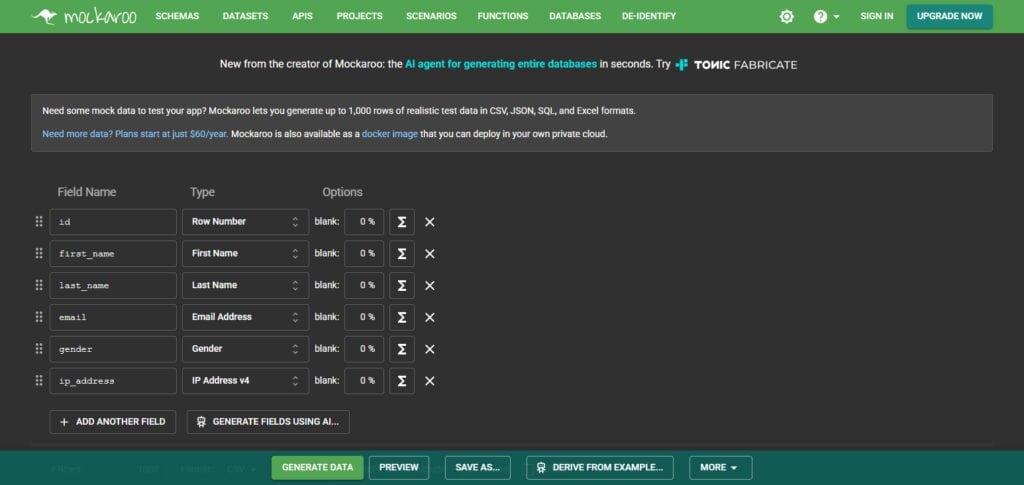
Task: Open the docker image link
Action: (390, 134)
